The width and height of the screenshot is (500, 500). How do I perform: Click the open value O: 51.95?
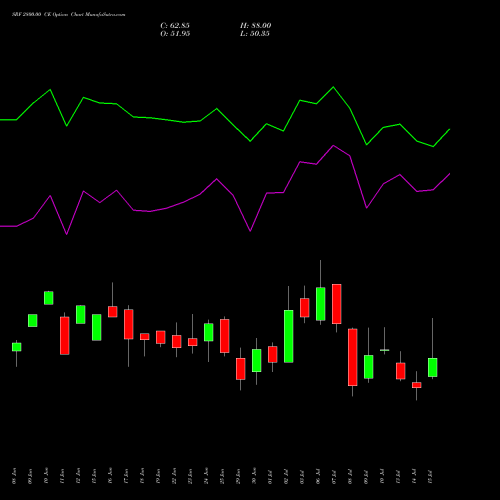[x=175, y=34]
